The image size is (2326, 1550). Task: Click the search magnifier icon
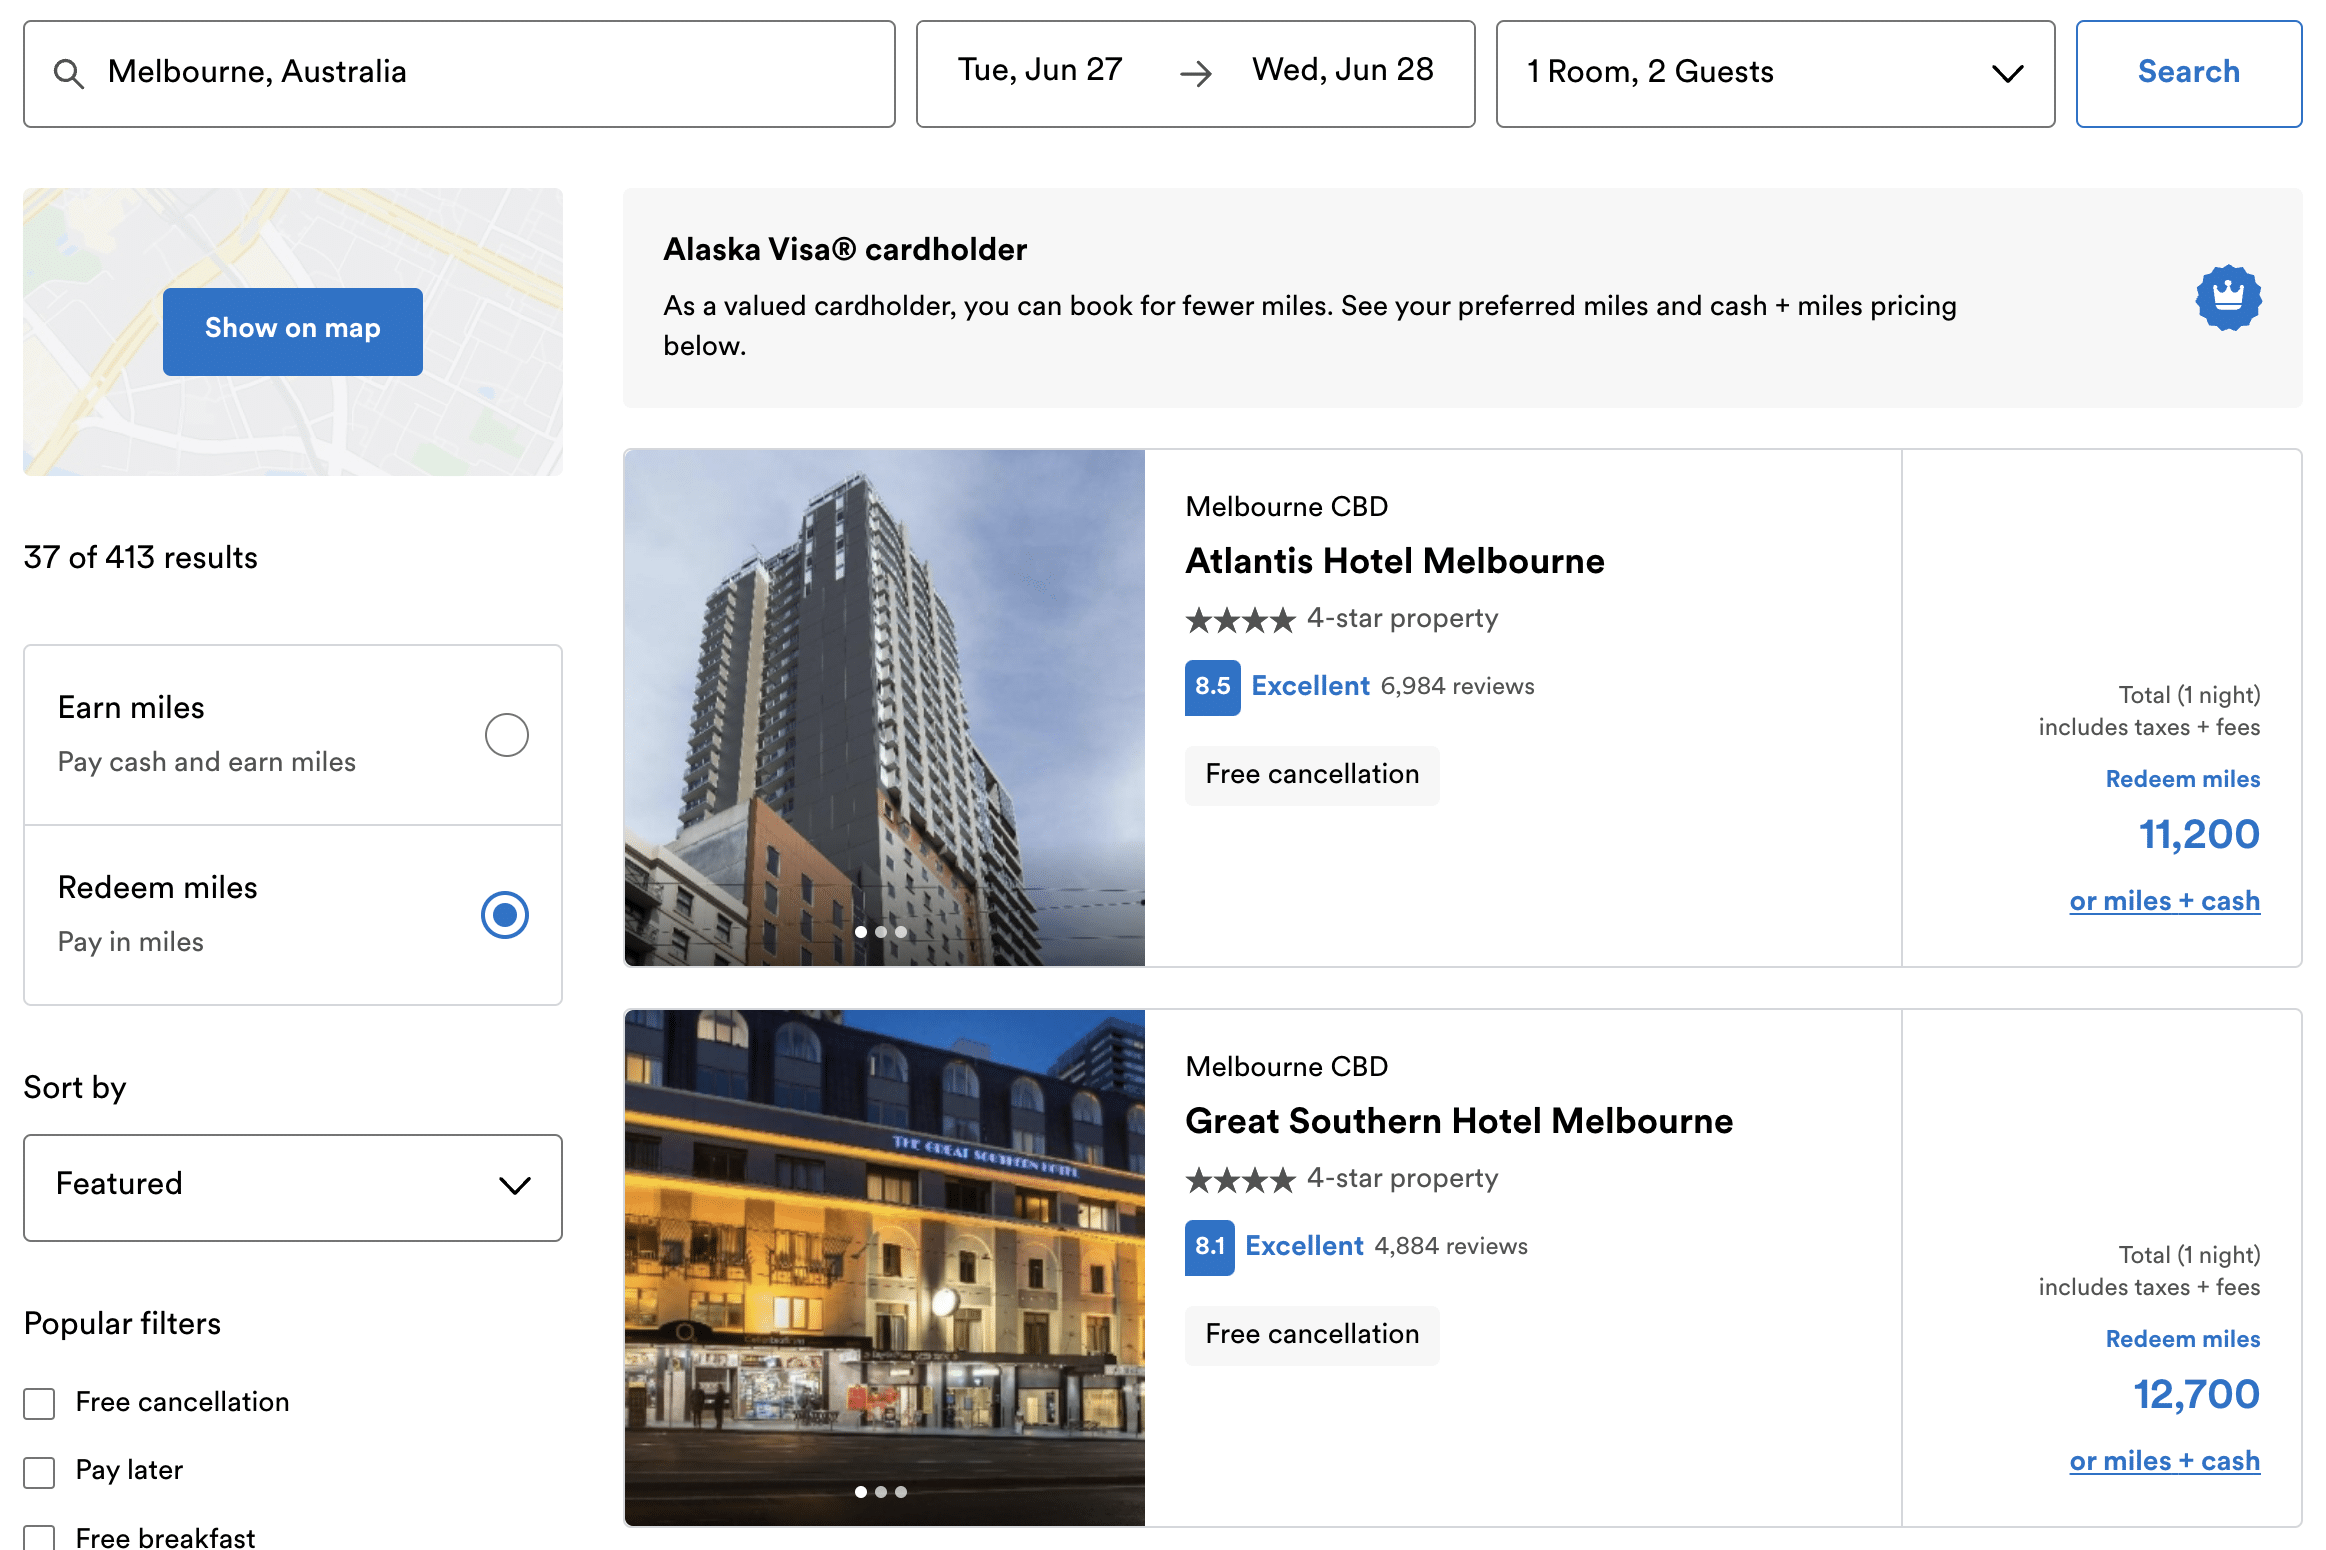[x=68, y=73]
